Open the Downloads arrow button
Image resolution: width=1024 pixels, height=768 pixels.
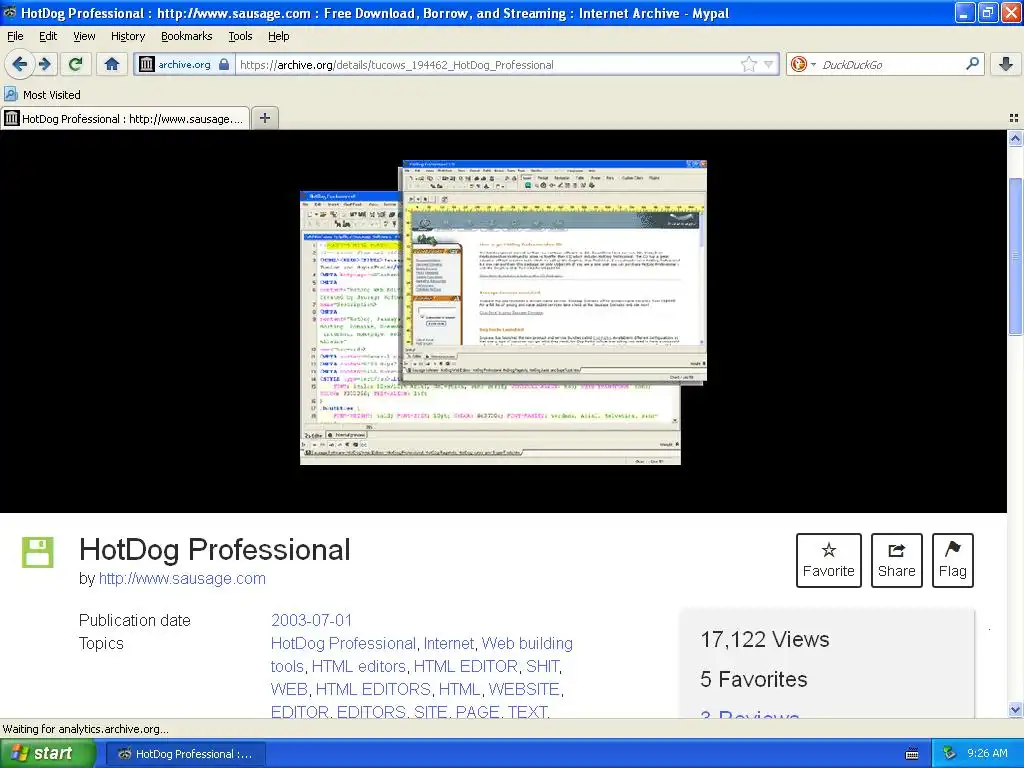tap(1006, 64)
